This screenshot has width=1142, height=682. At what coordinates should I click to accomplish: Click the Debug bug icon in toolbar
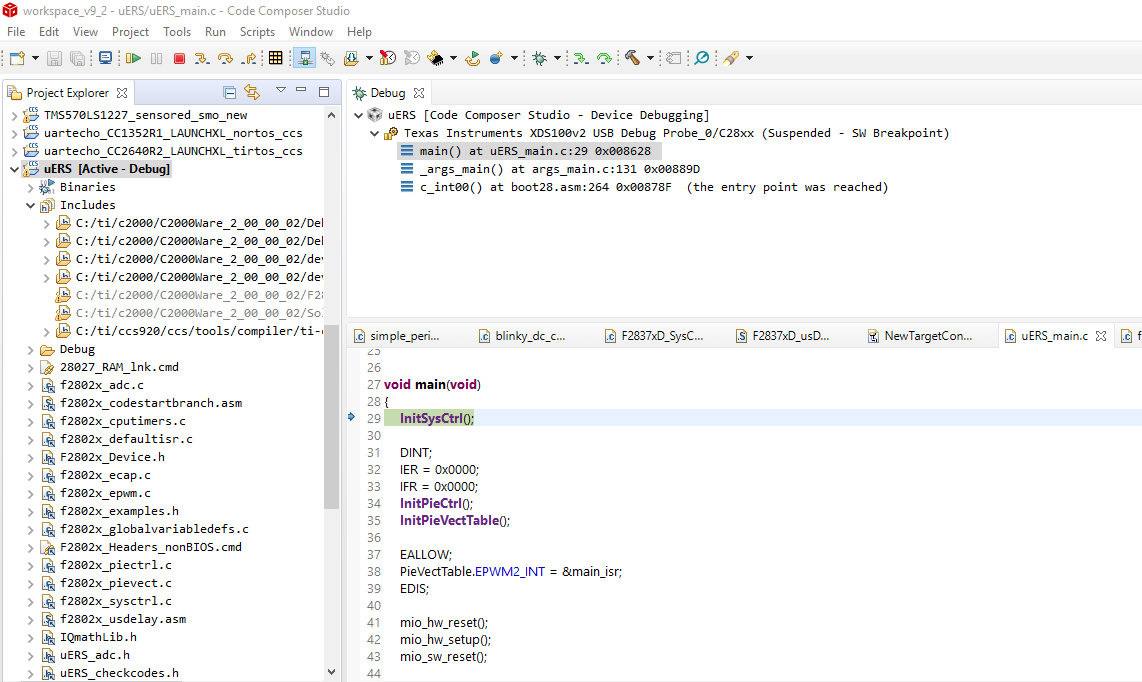pyautogui.click(x=539, y=59)
